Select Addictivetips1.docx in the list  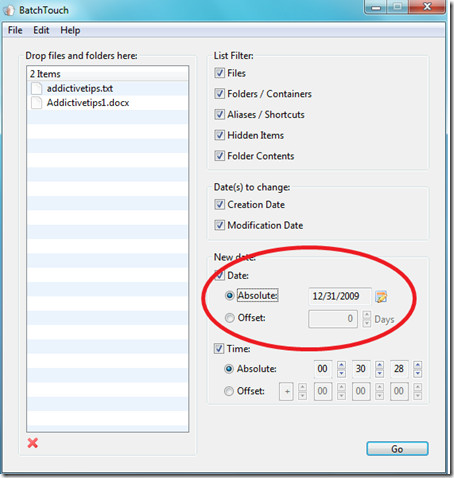pos(108,103)
